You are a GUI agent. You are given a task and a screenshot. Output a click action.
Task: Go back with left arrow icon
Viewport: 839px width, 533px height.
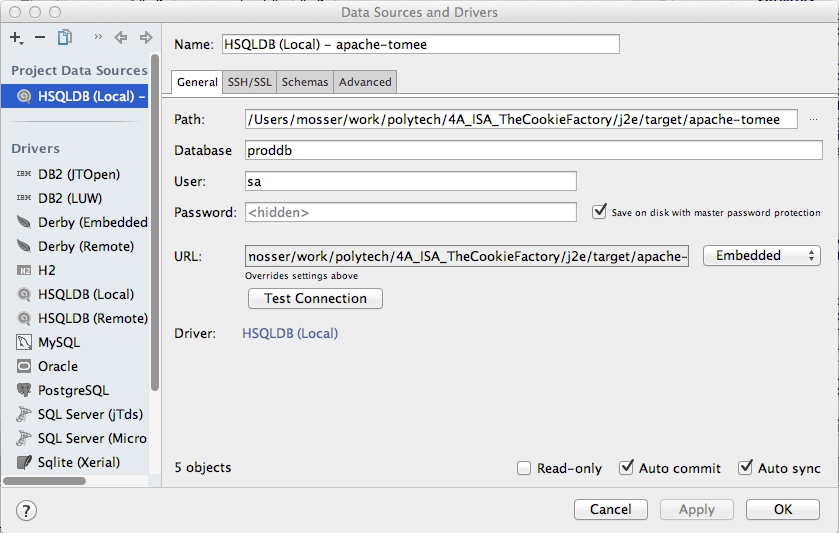pos(121,37)
